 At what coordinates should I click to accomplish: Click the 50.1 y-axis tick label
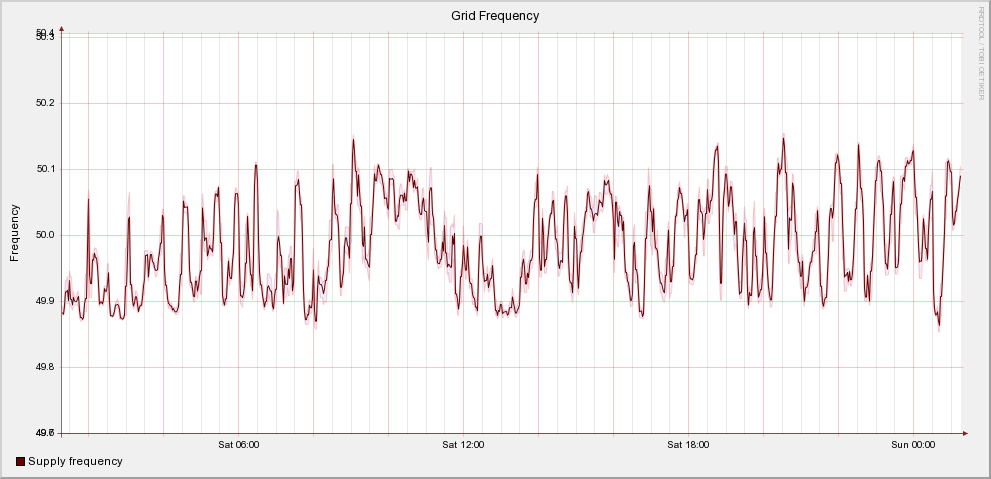45,169
